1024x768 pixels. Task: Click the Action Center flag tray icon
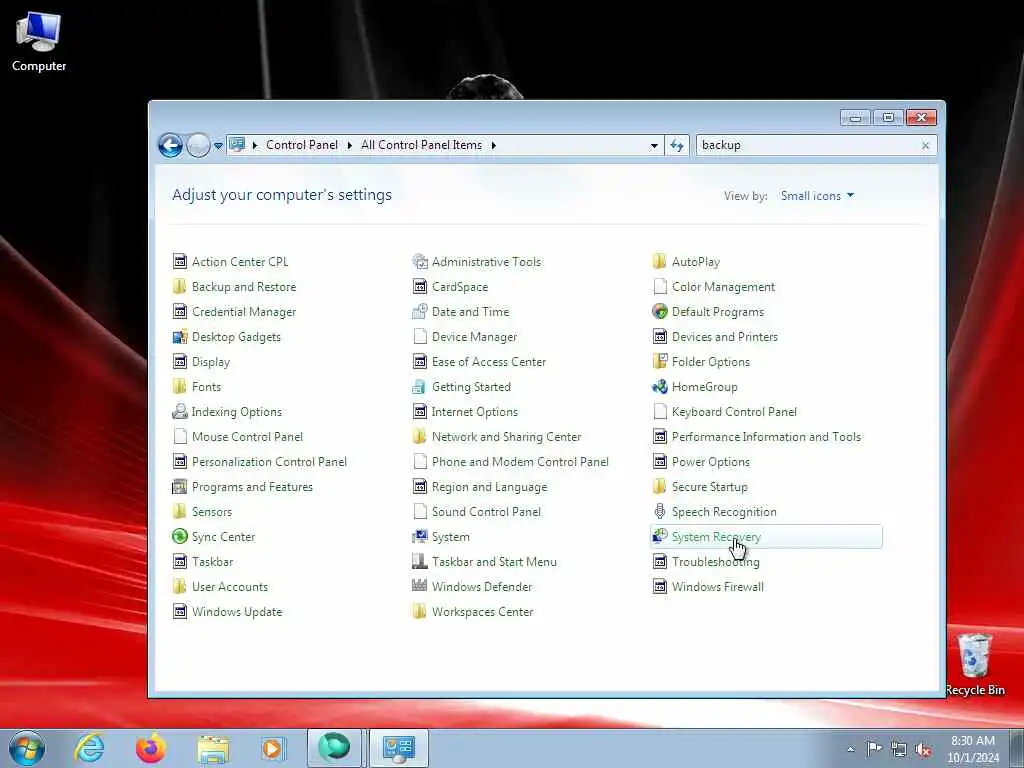pyautogui.click(x=874, y=749)
